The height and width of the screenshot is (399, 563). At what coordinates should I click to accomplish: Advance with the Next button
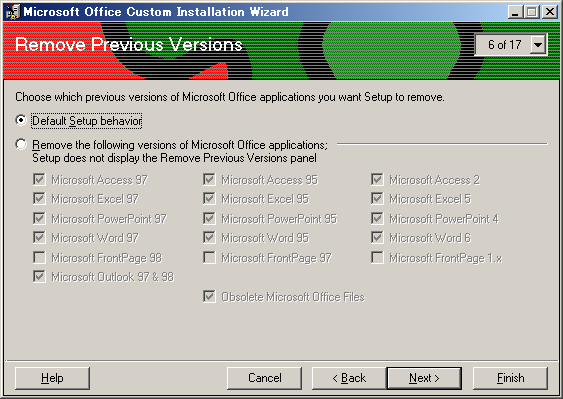424,378
